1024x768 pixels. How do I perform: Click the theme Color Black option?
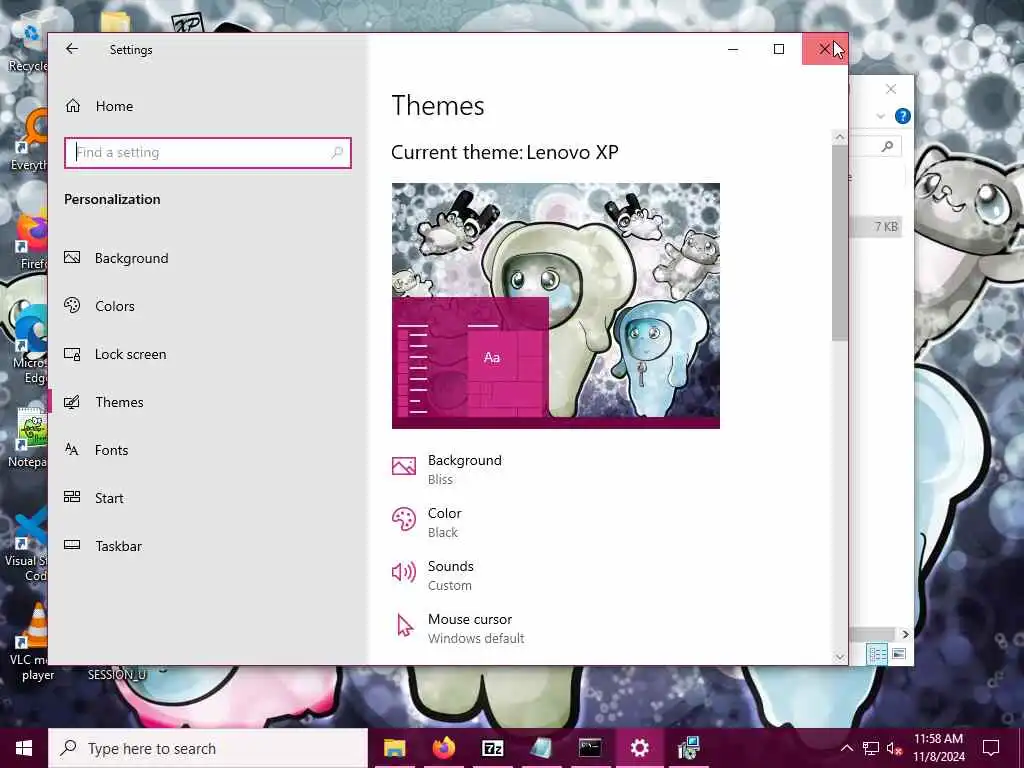(427, 522)
